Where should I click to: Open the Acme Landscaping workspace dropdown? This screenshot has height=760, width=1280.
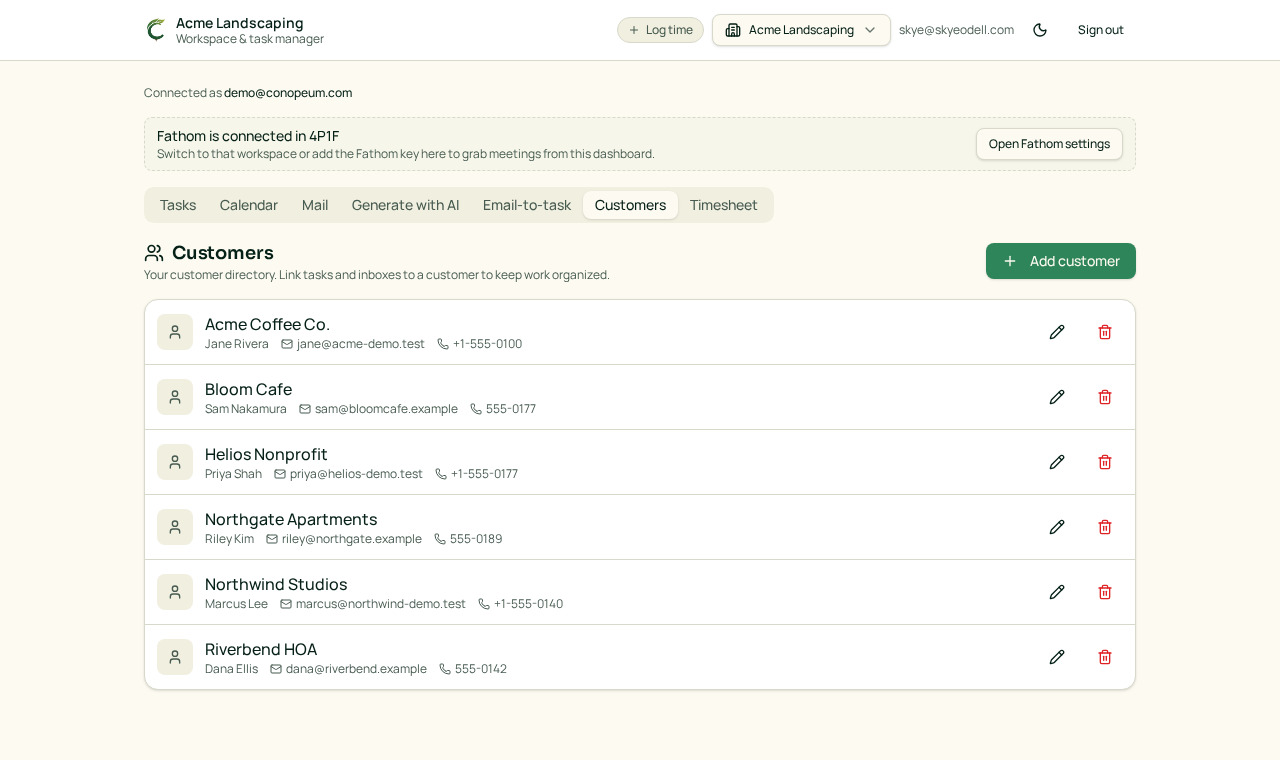pos(801,30)
